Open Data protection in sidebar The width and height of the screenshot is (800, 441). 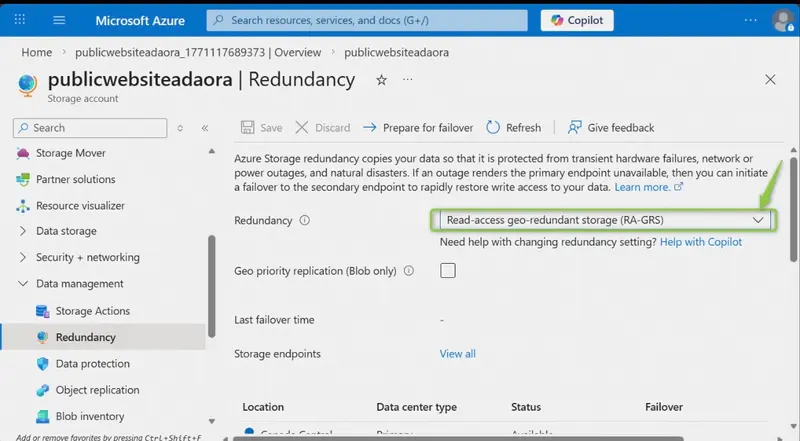pyautogui.click(x=92, y=363)
